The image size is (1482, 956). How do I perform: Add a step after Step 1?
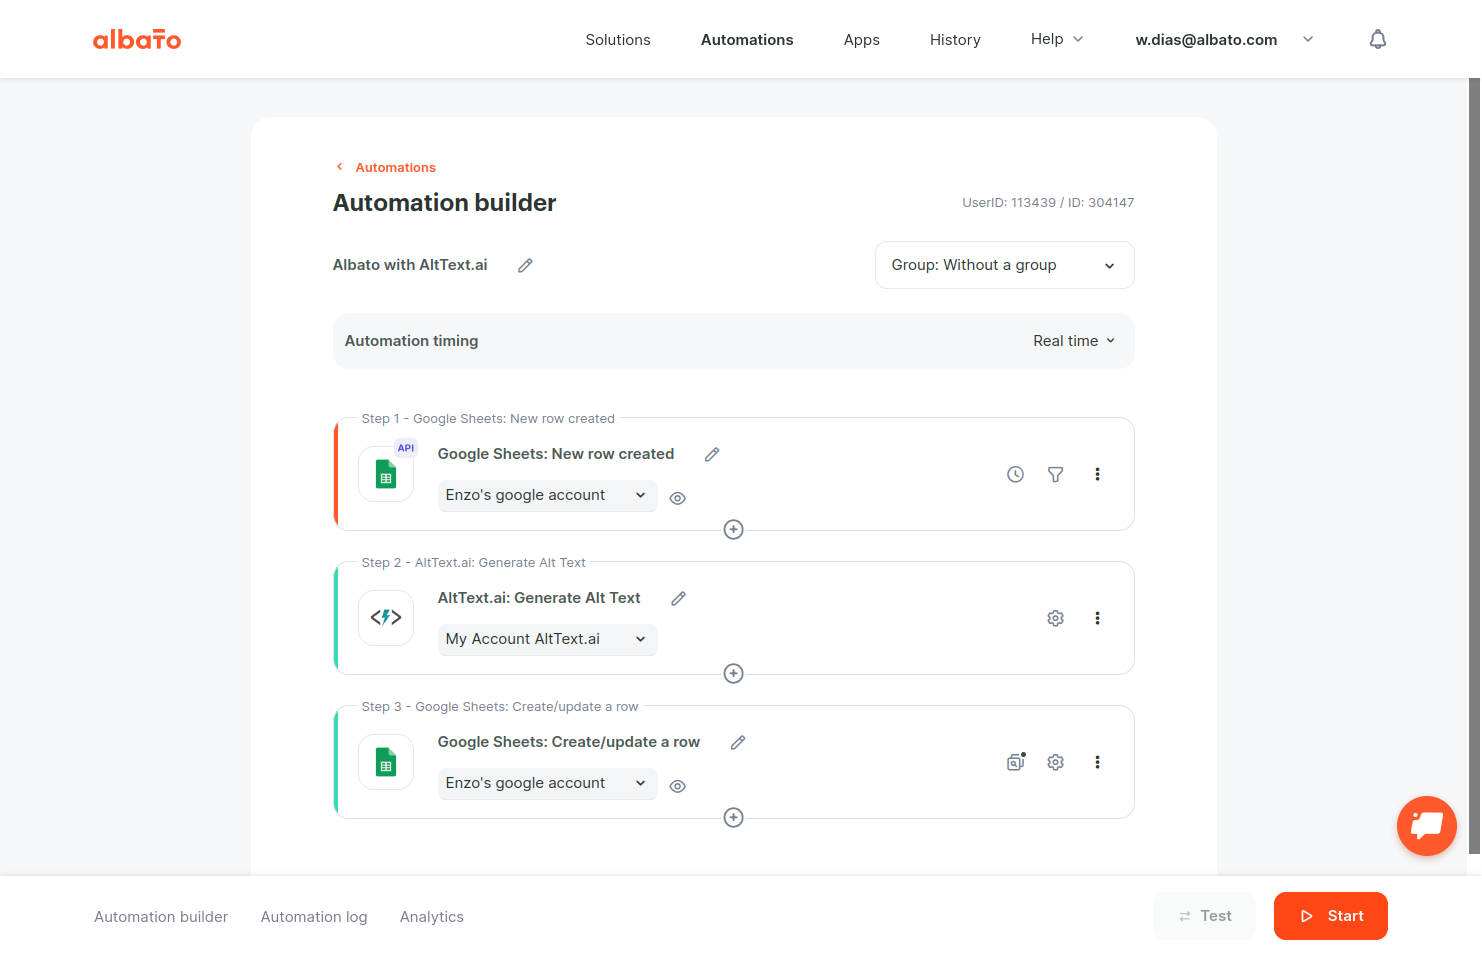(x=733, y=529)
